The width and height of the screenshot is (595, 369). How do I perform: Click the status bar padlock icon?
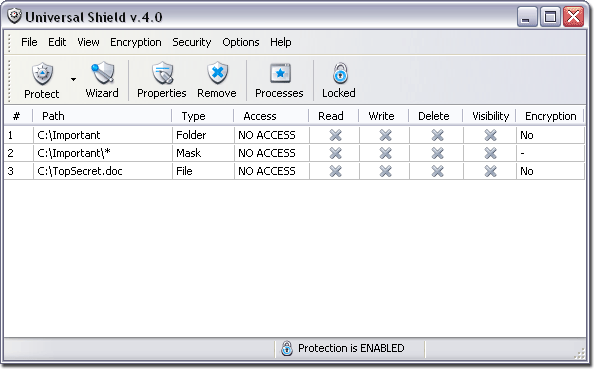click(287, 348)
